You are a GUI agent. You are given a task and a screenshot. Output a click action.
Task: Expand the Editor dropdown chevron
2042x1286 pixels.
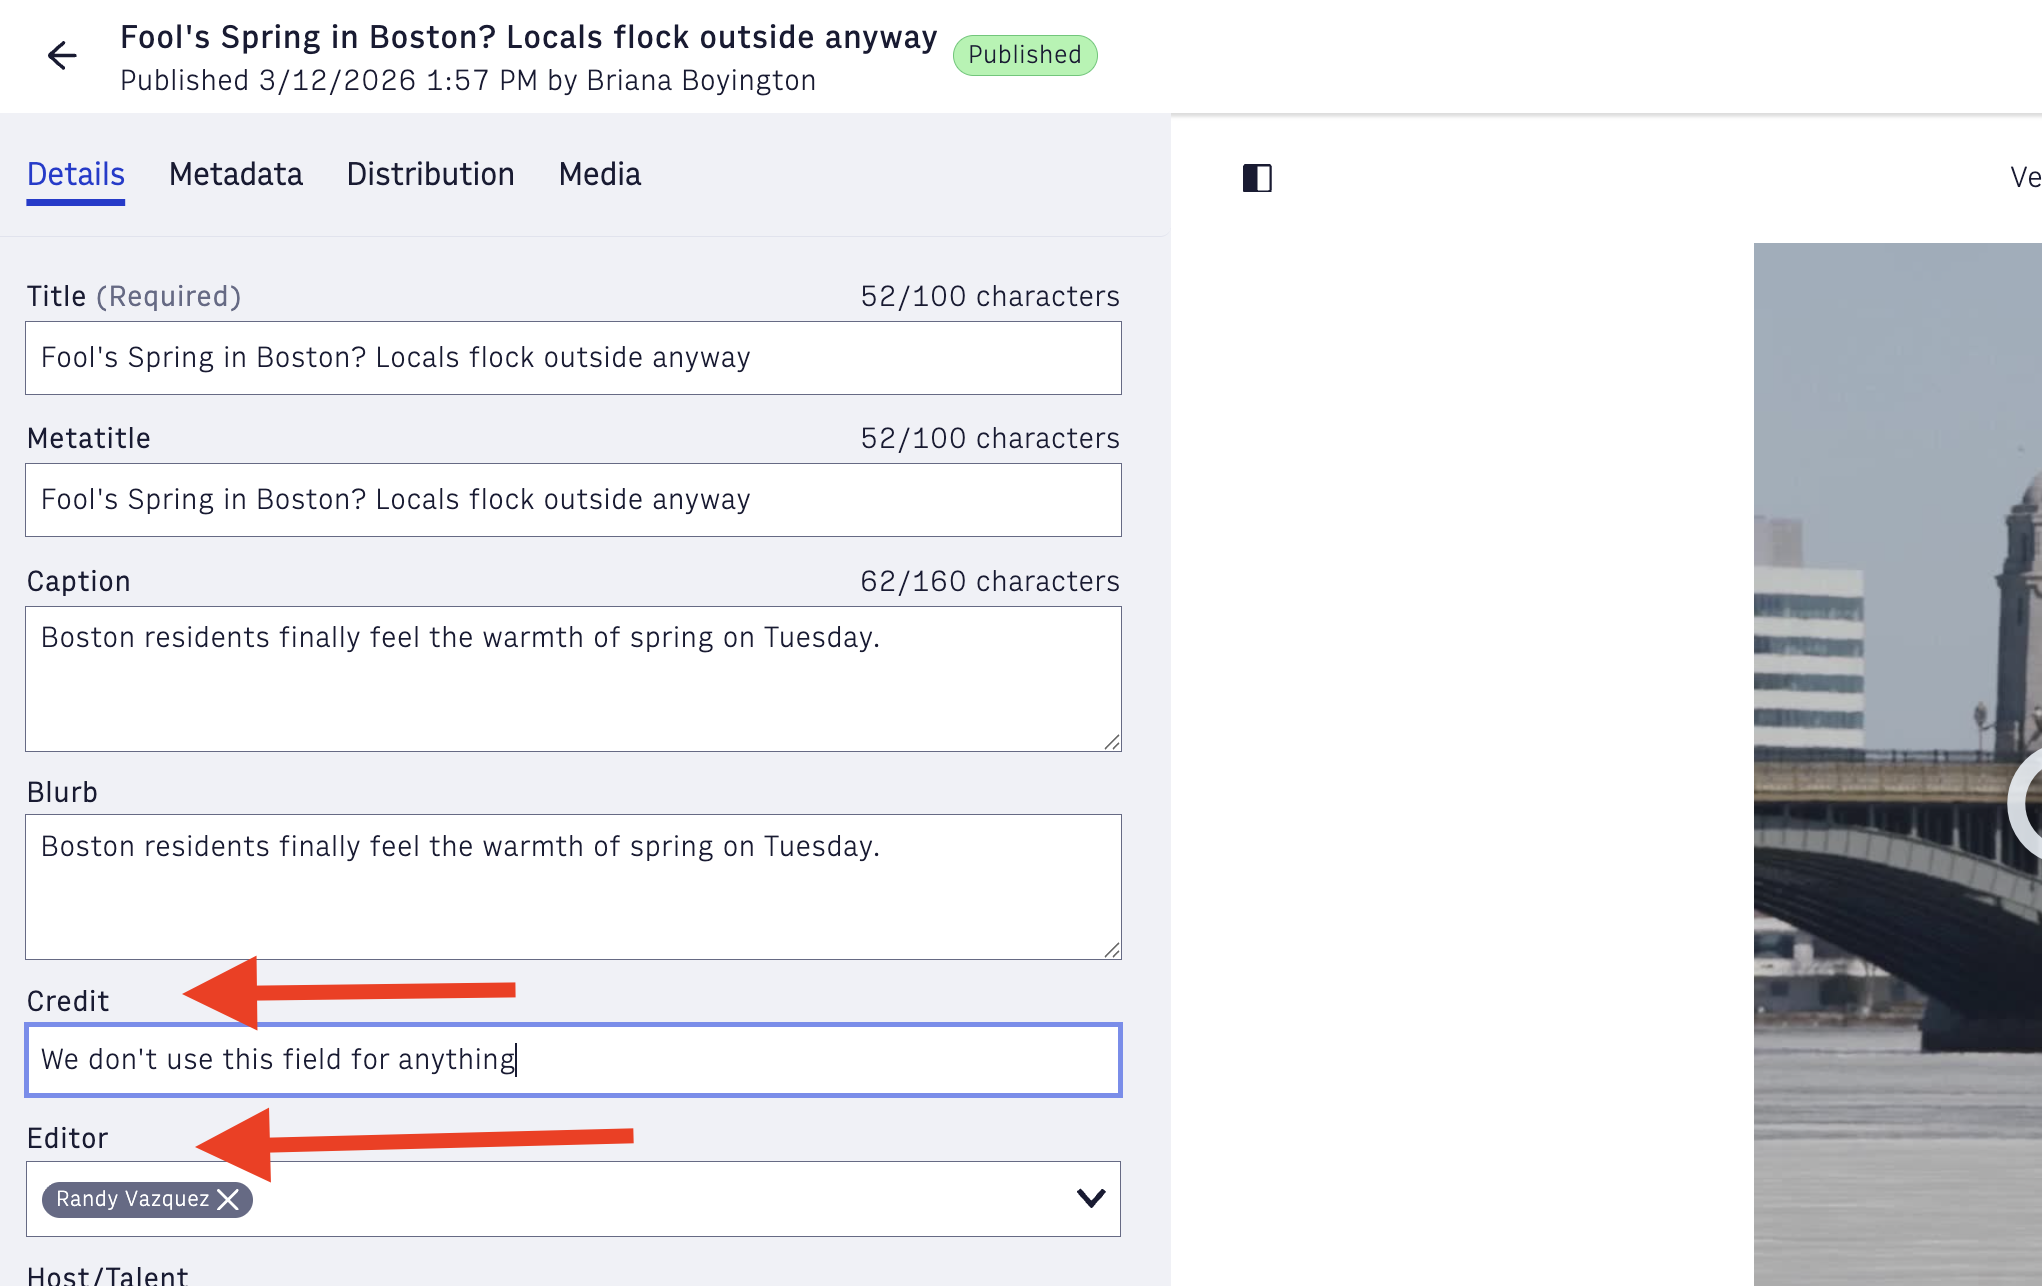(x=1090, y=1198)
